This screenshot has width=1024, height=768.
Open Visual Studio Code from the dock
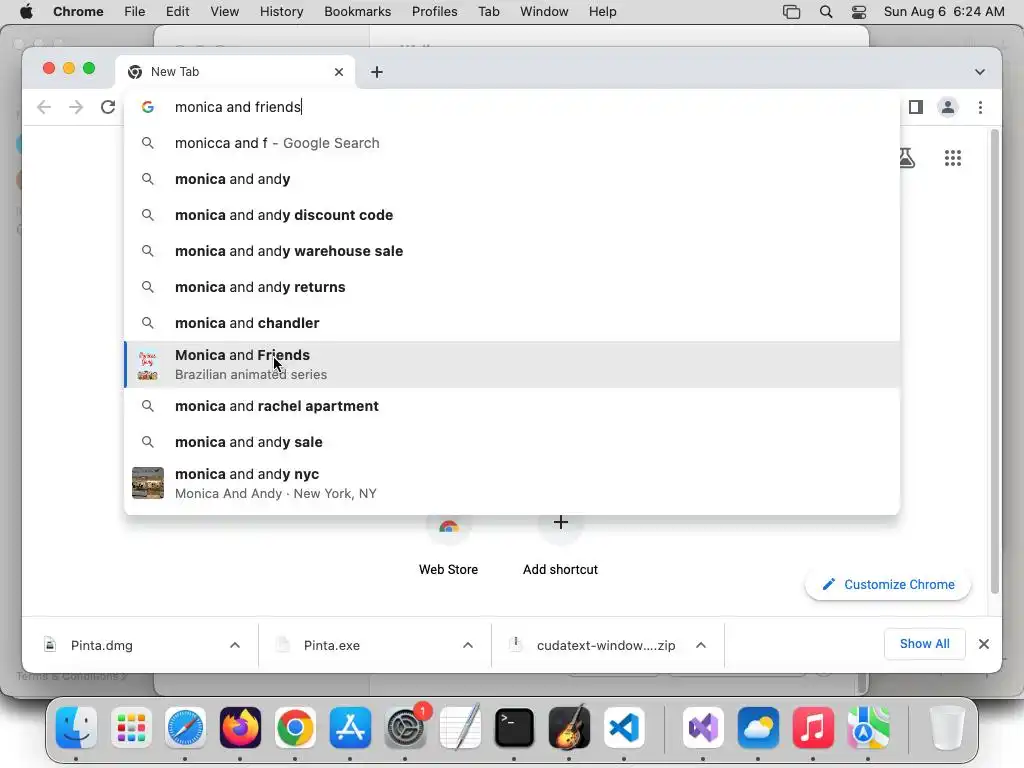point(624,728)
